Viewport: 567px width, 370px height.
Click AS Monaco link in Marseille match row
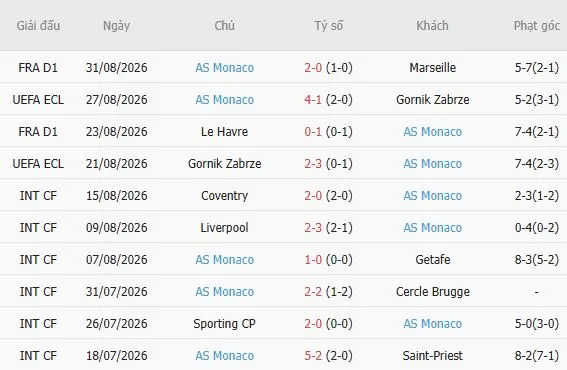[x=225, y=68]
